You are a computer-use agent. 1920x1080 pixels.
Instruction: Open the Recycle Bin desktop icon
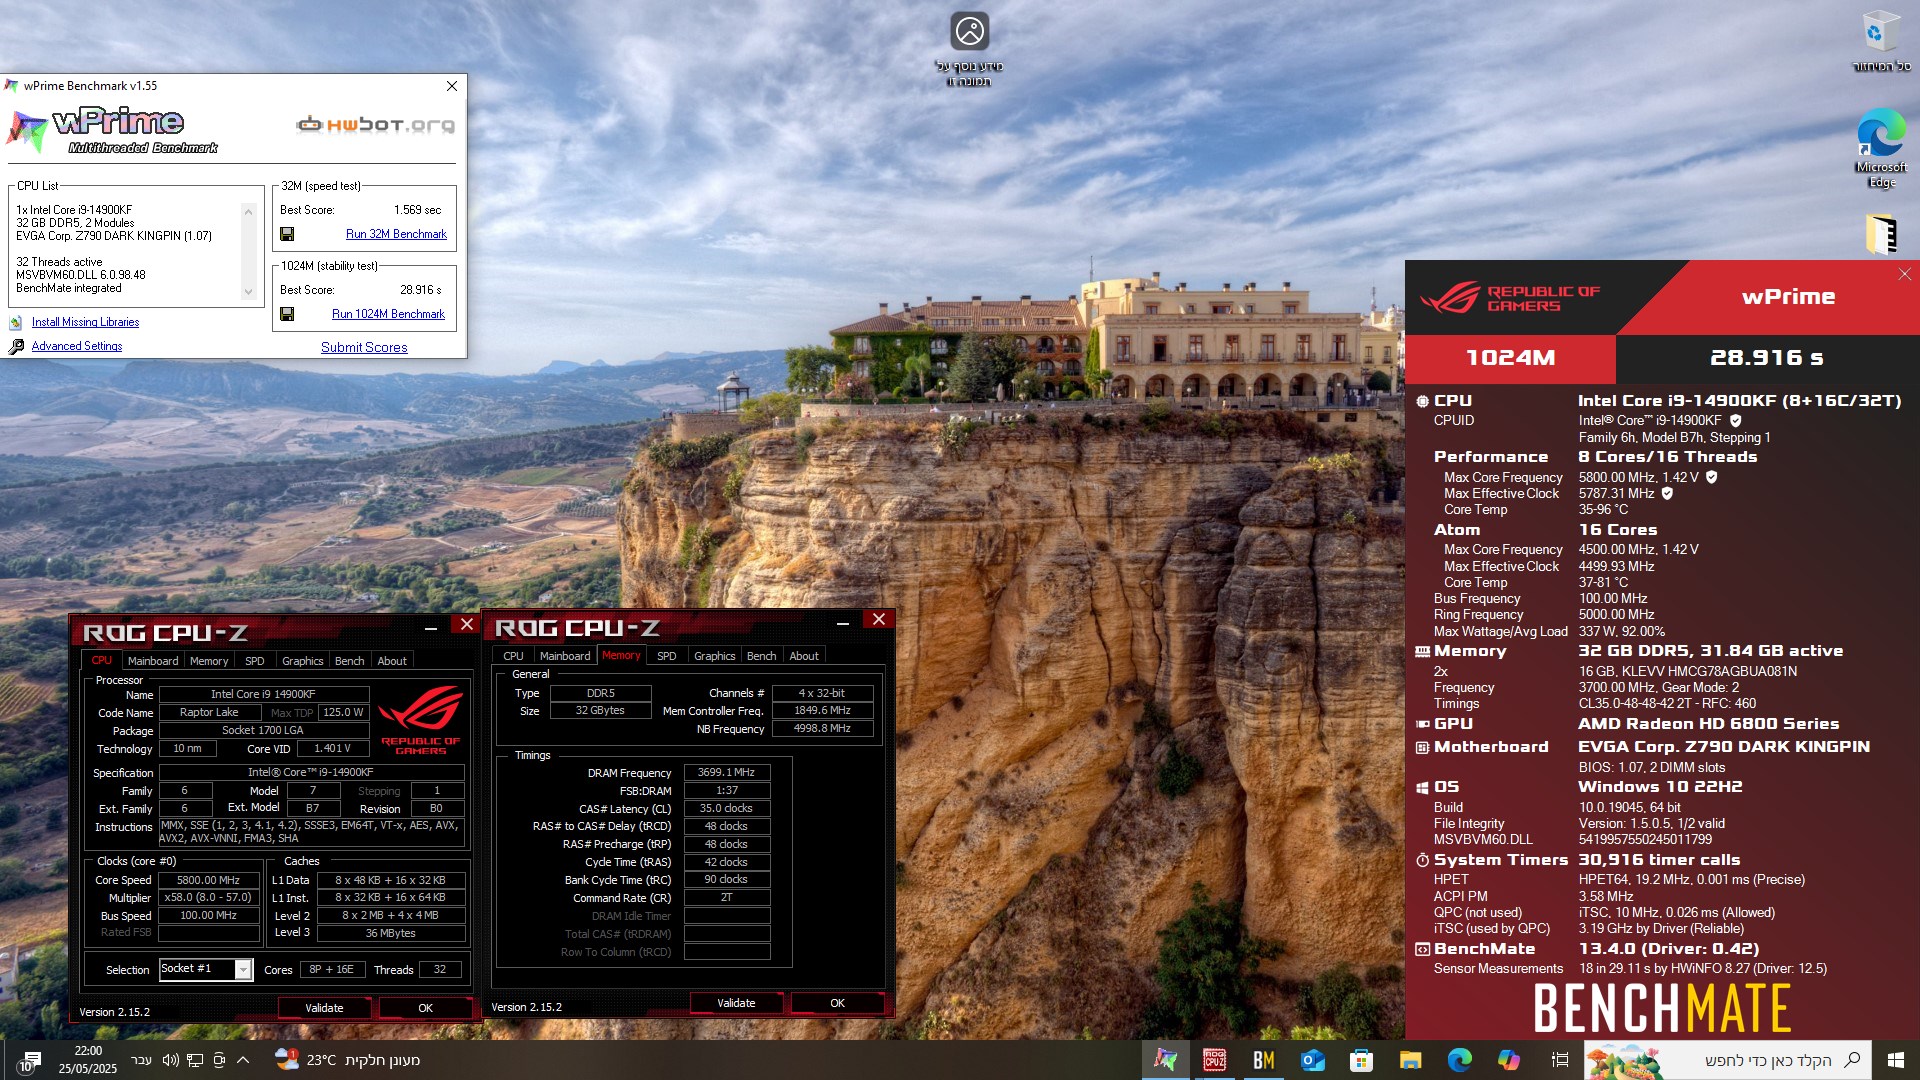click(1881, 42)
